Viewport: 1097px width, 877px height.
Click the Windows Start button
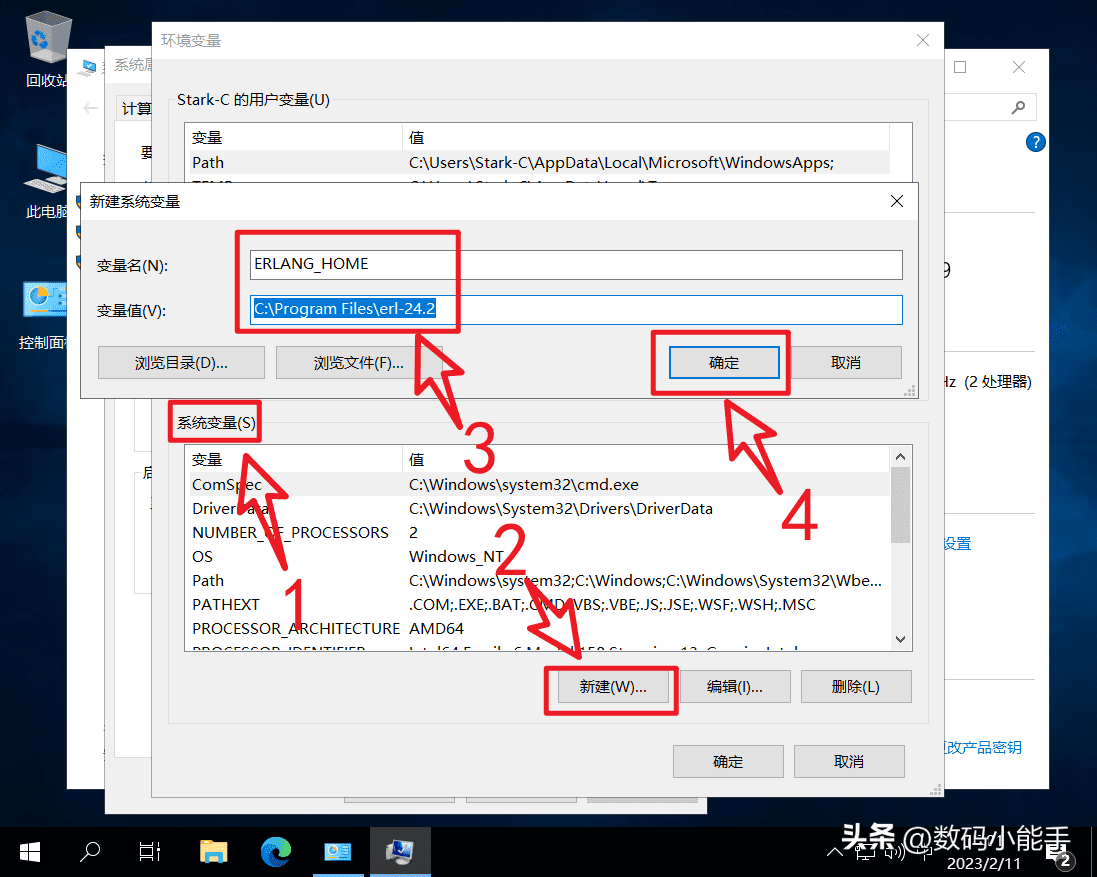(30, 851)
